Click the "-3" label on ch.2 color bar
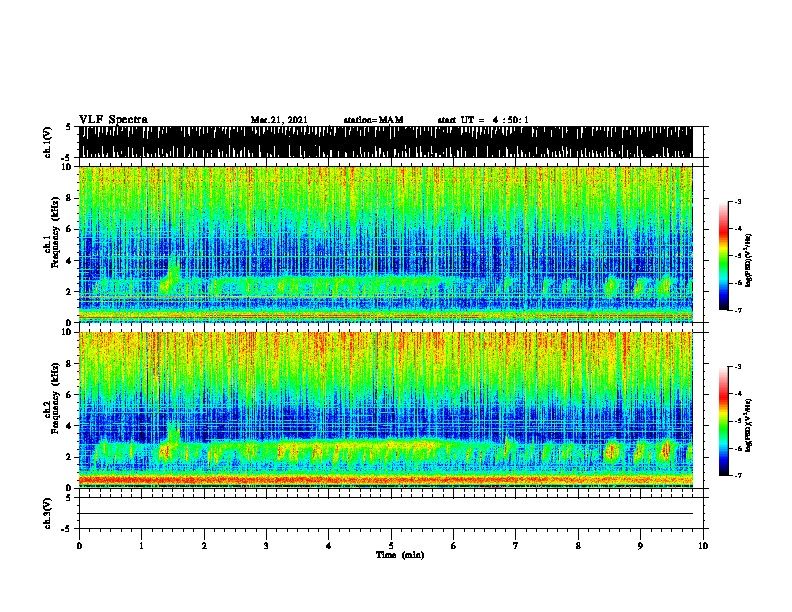The image size is (792, 612). click(737, 367)
